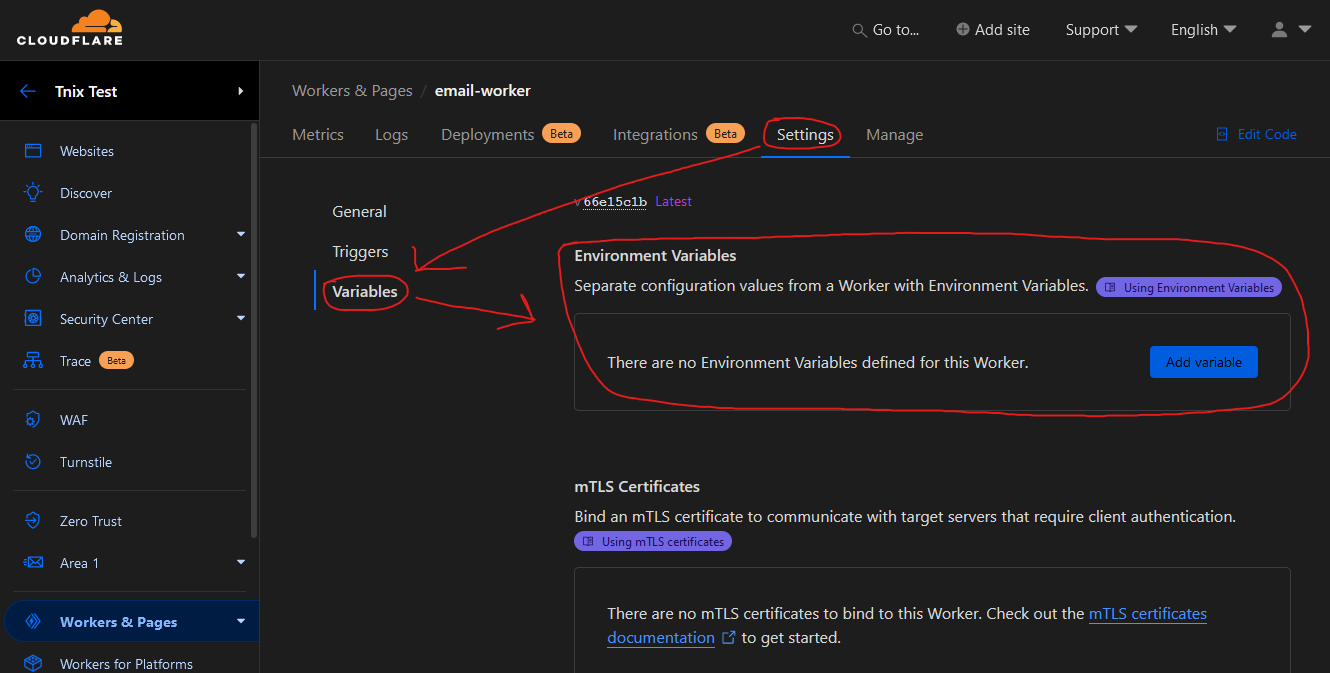Select Triggers in the settings menu
The width and height of the screenshot is (1330, 673).
click(x=360, y=252)
